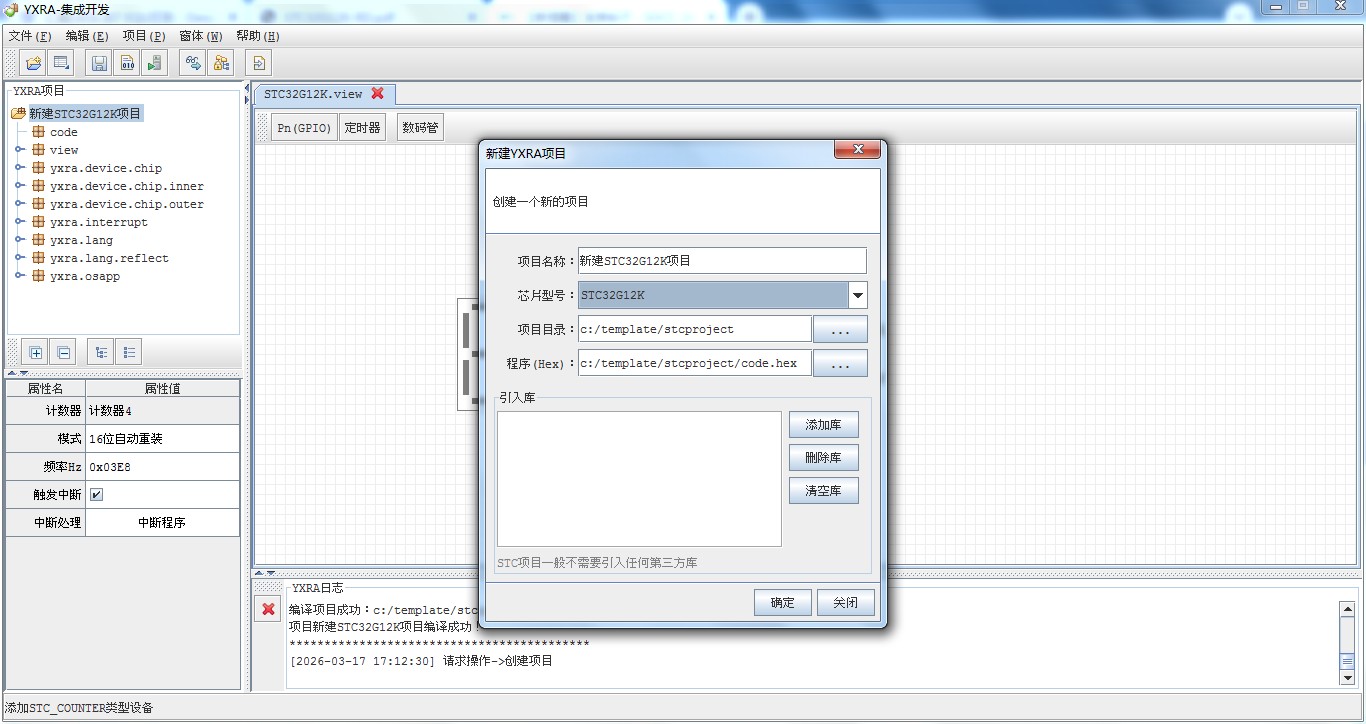Open the 芯片型号 chip model dropdown
1366x724 pixels.
coord(857,294)
